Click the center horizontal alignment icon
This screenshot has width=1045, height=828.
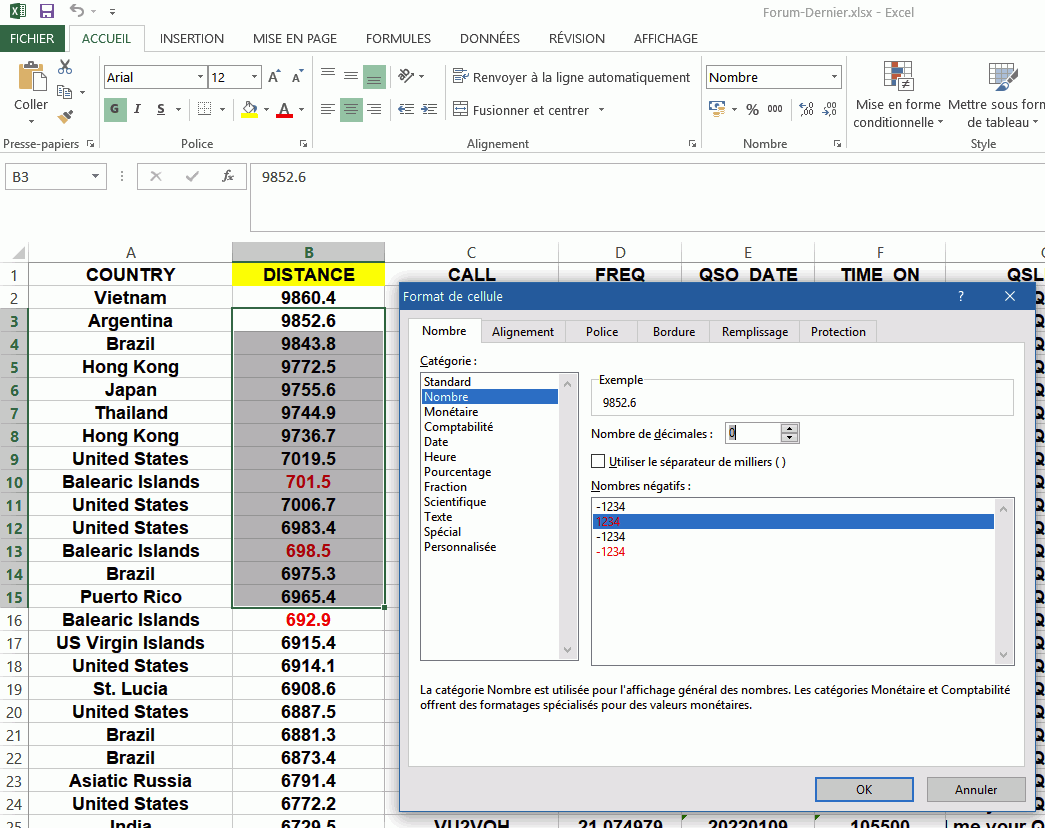(351, 110)
